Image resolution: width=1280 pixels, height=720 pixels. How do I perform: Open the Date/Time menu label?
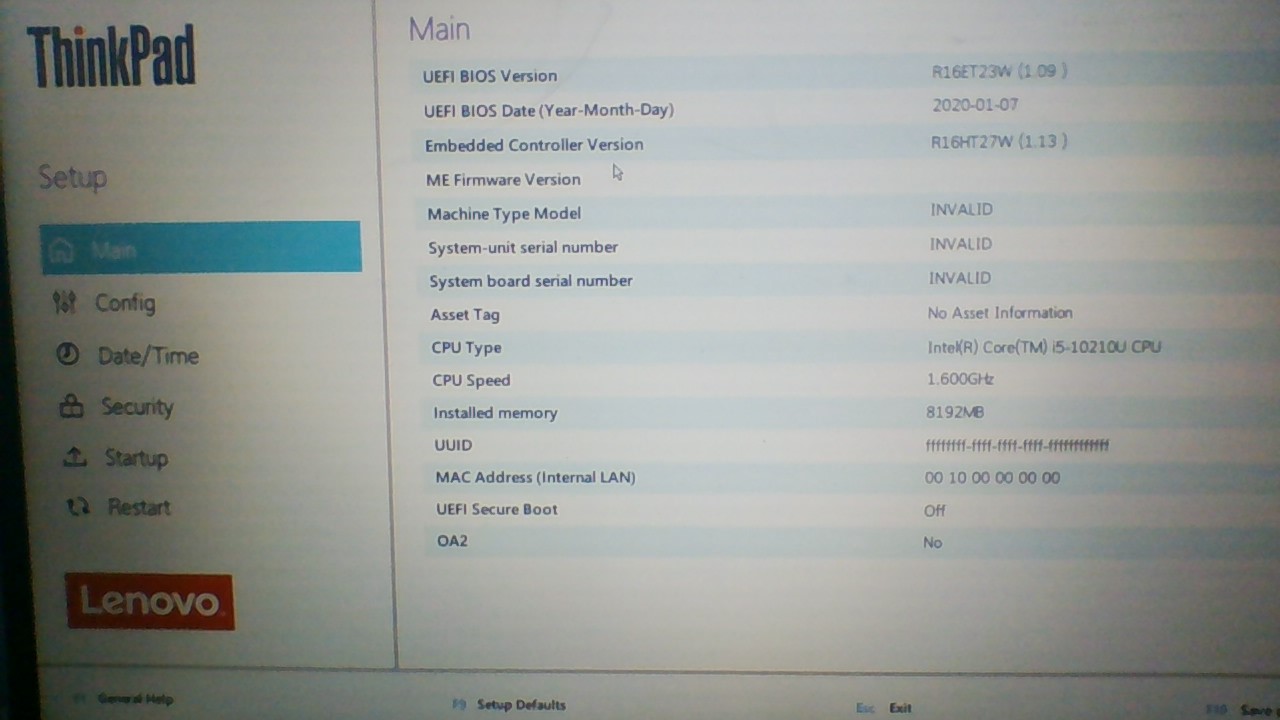point(148,356)
